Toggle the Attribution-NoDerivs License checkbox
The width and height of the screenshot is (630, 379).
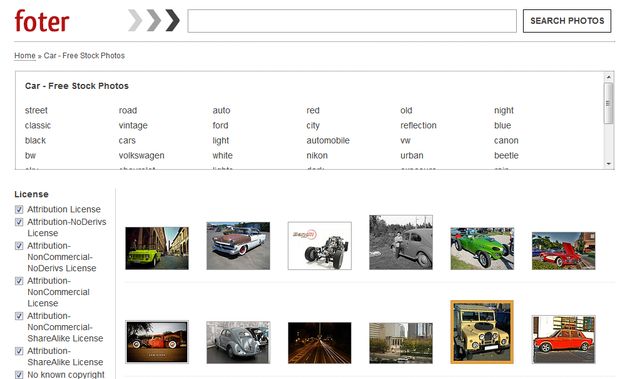click(19, 222)
